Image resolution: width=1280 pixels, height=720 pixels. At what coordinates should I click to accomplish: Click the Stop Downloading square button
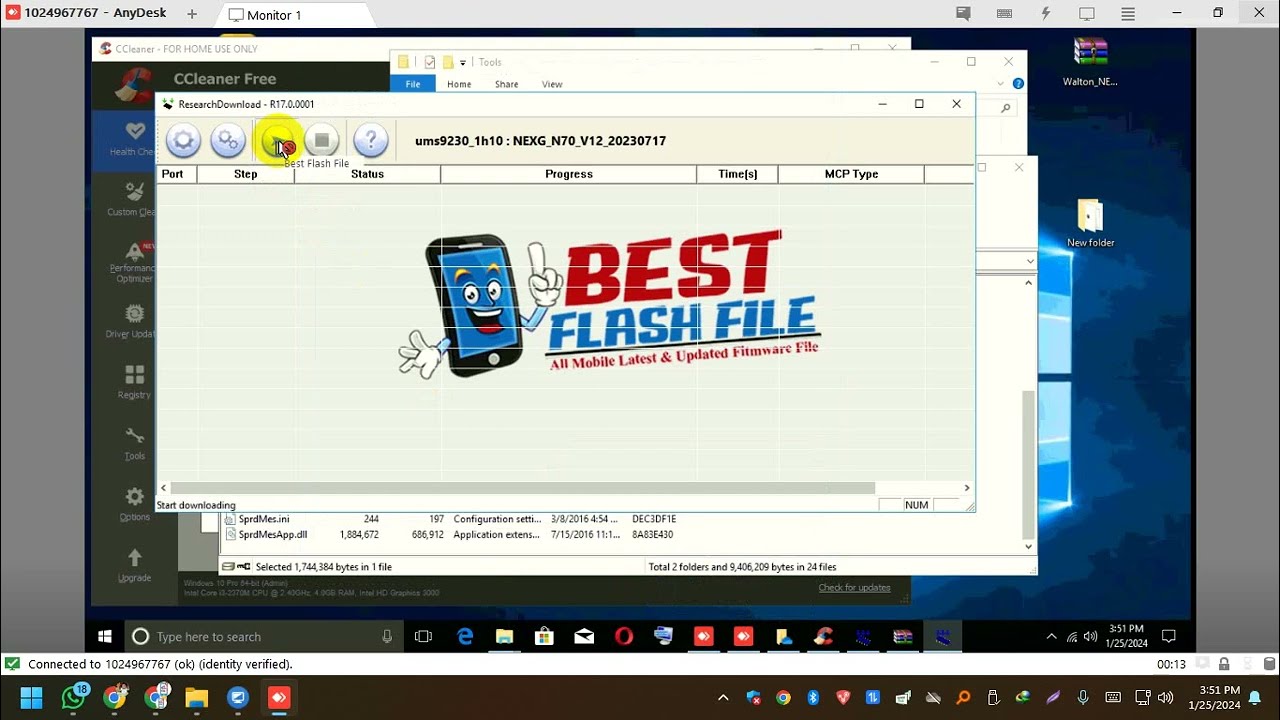click(322, 141)
